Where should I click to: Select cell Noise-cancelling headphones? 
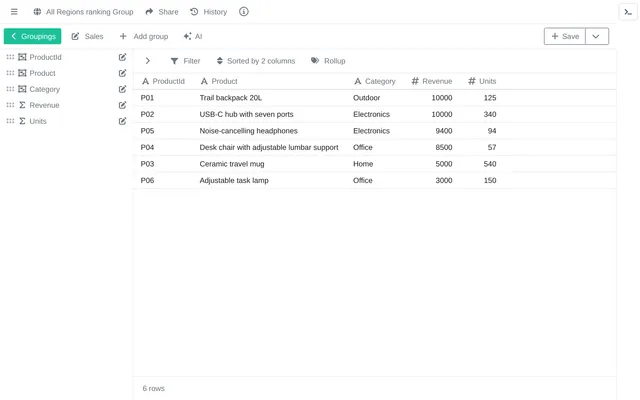tap(249, 131)
